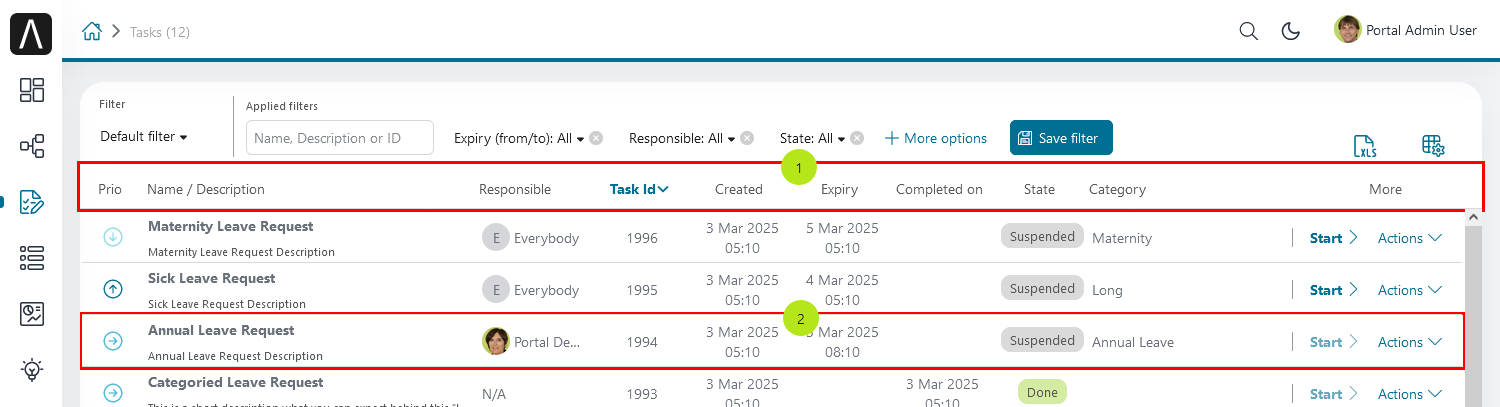1500x407 pixels.
Task: Clear the Expiry filter
Action: click(x=596, y=138)
